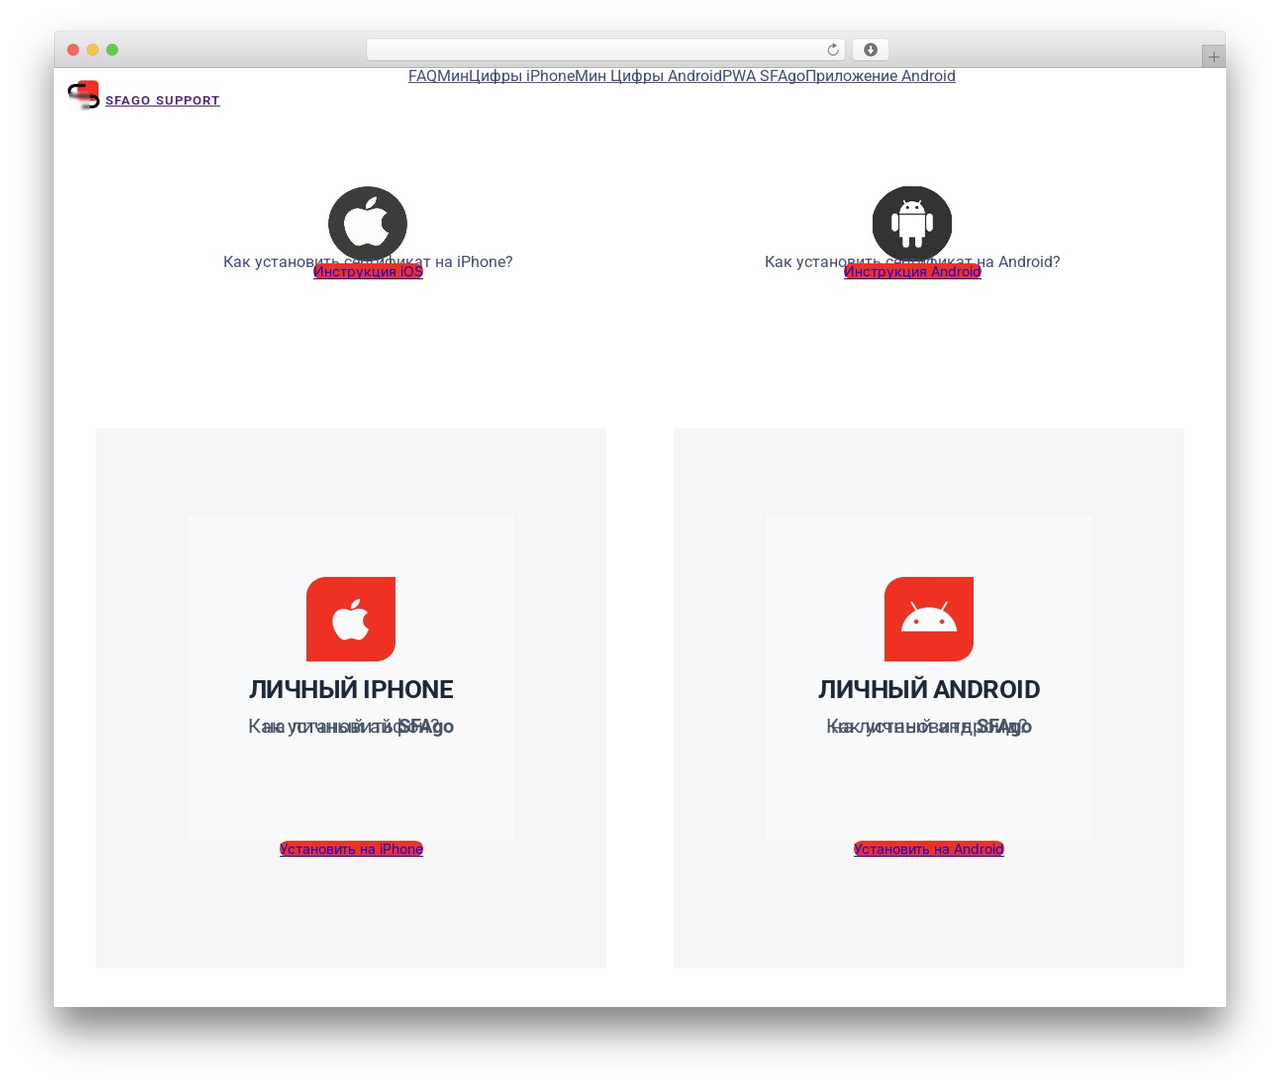Click the Android certificate question text
This screenshot has width=1280, height=1084.
click(x=912, y=262)
